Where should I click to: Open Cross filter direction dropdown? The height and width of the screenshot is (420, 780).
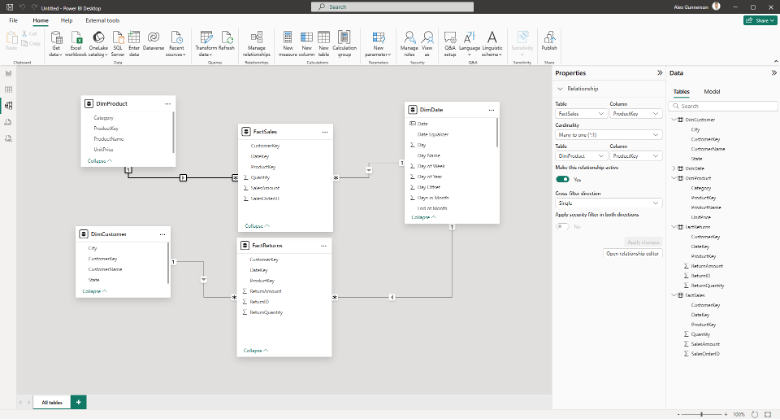[608, 203]
